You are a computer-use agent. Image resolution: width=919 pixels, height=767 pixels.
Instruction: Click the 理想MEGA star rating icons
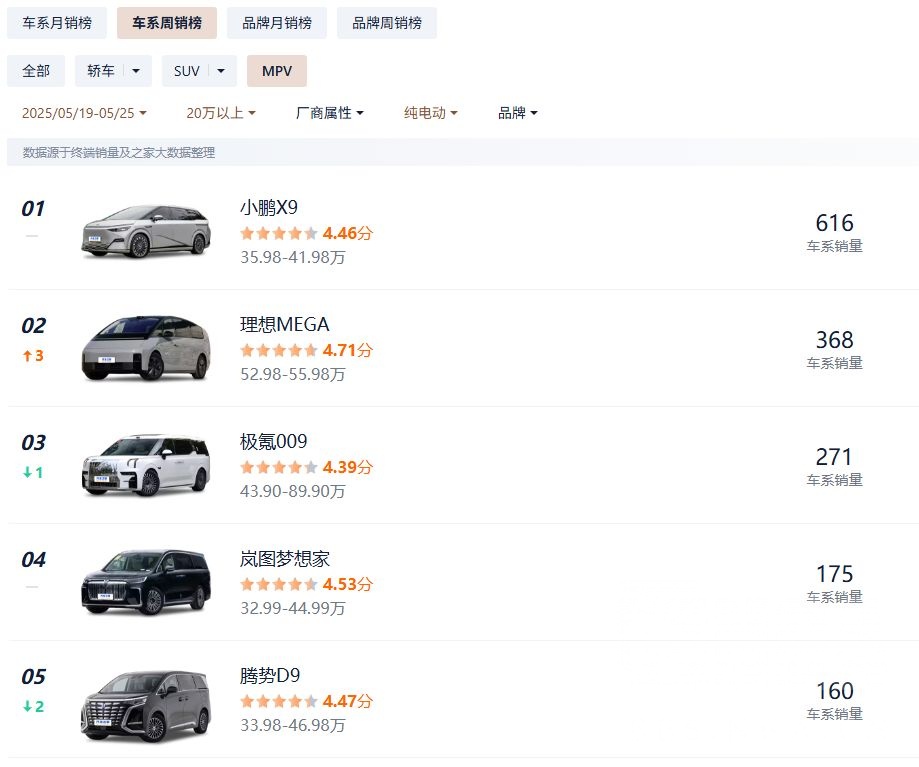click(279, 350)
